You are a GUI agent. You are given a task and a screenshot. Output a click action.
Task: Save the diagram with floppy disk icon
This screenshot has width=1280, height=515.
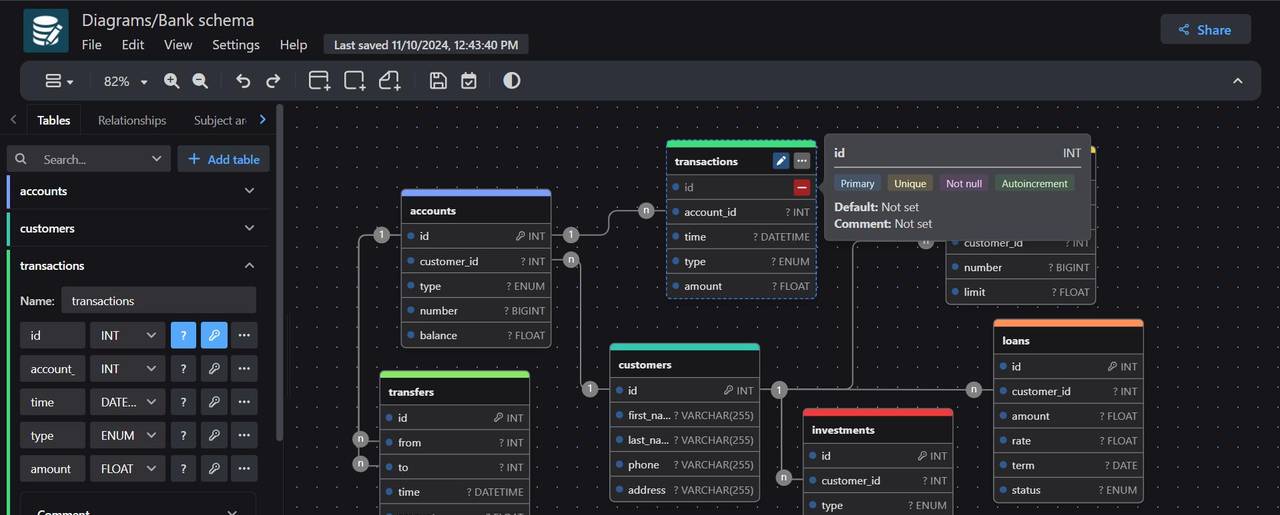pyautogui.click(x=438, y=81)
